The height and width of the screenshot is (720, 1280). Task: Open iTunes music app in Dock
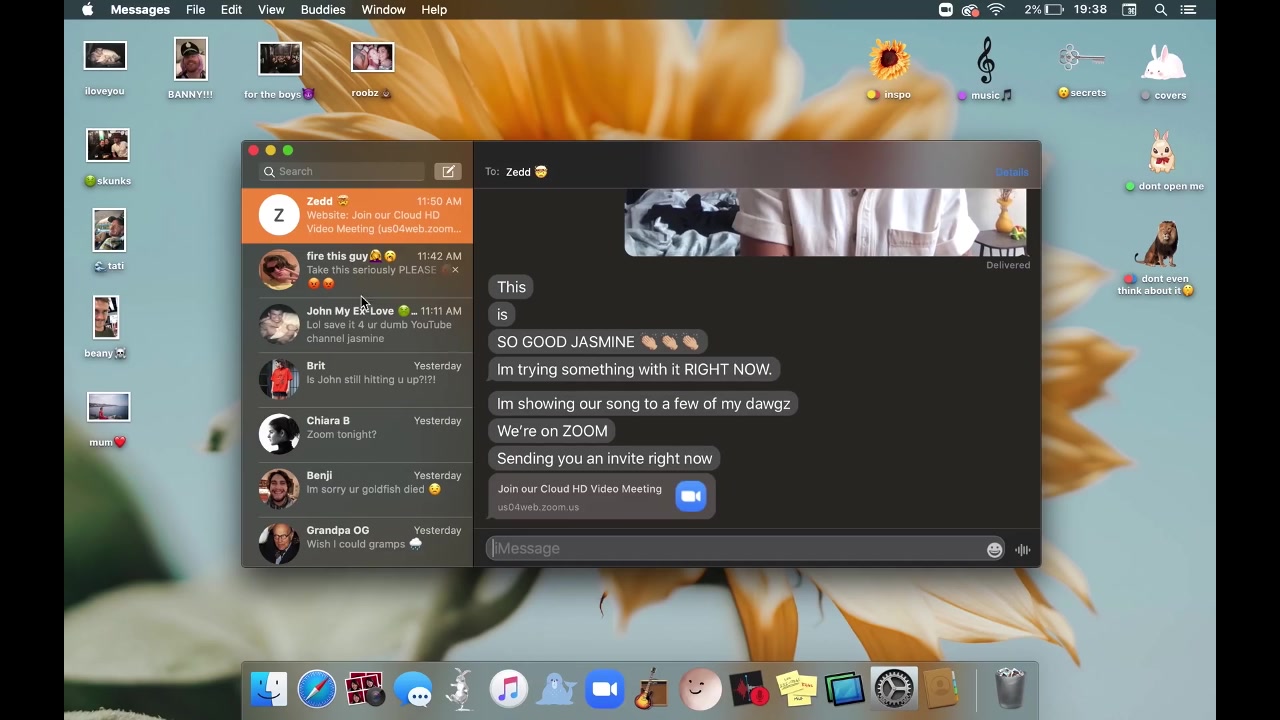(x=508, y=690)
